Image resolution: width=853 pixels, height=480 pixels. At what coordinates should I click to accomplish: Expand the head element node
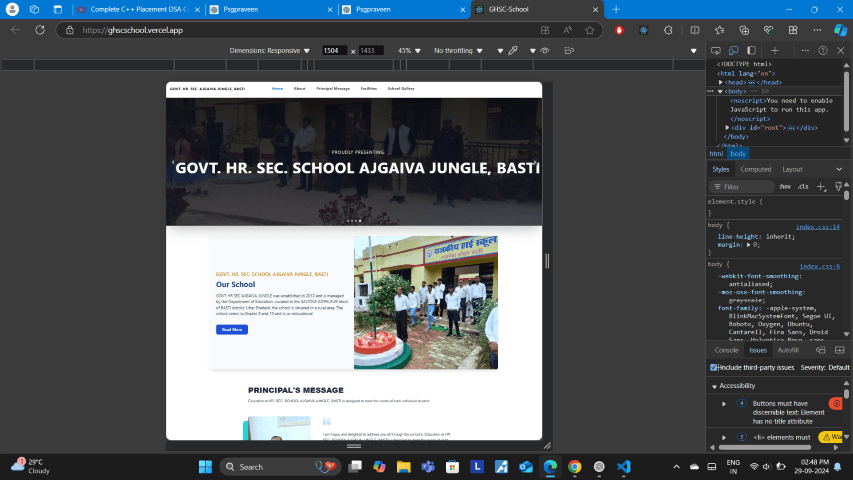pos(721,83)
